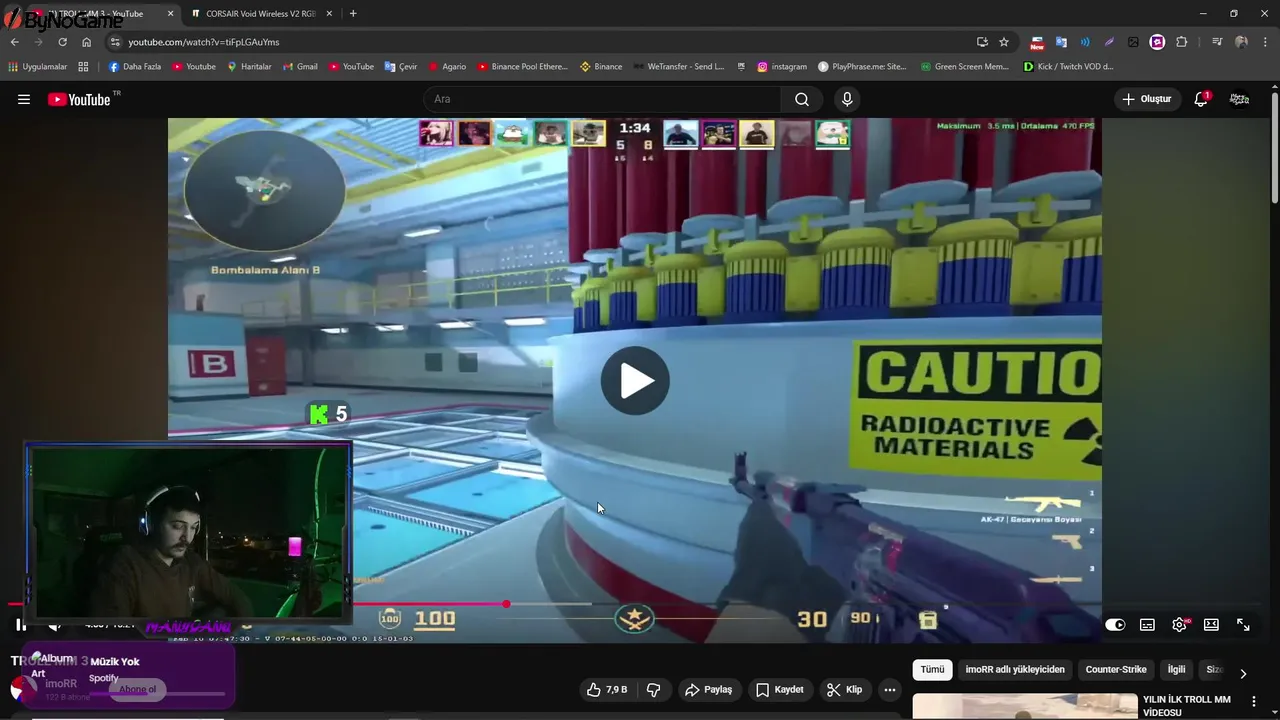The width and height of the screenshot is (1280, 720).
Task: Click the search magnifier button
Action: 802,99
